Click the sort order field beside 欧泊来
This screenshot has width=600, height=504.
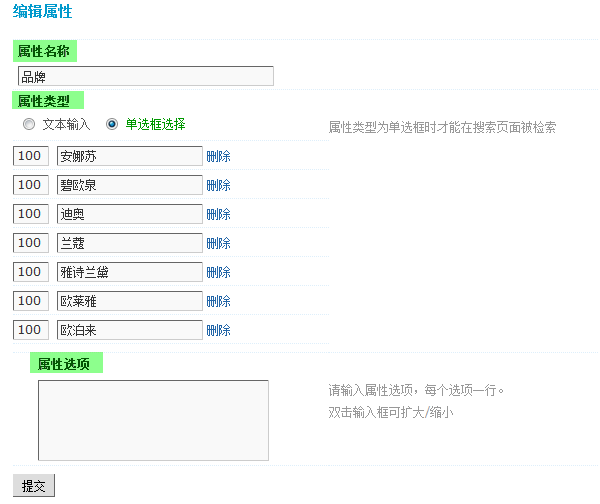click(x=31, y=330)
